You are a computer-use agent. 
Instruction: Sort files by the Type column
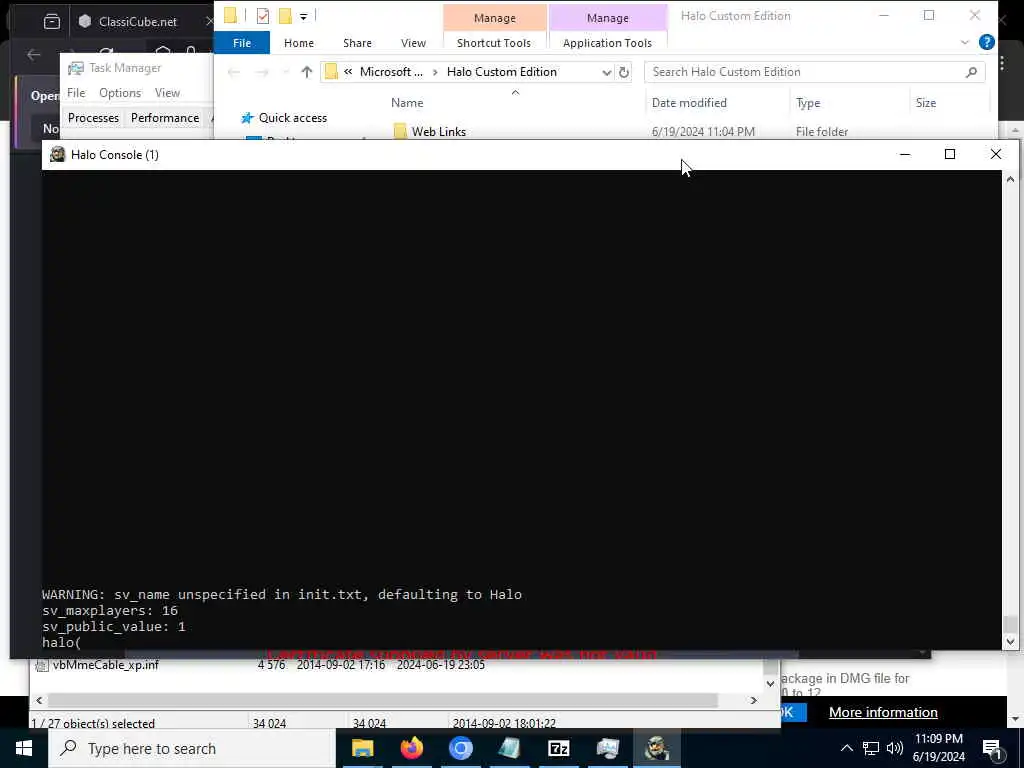click(x=808, y=103)
